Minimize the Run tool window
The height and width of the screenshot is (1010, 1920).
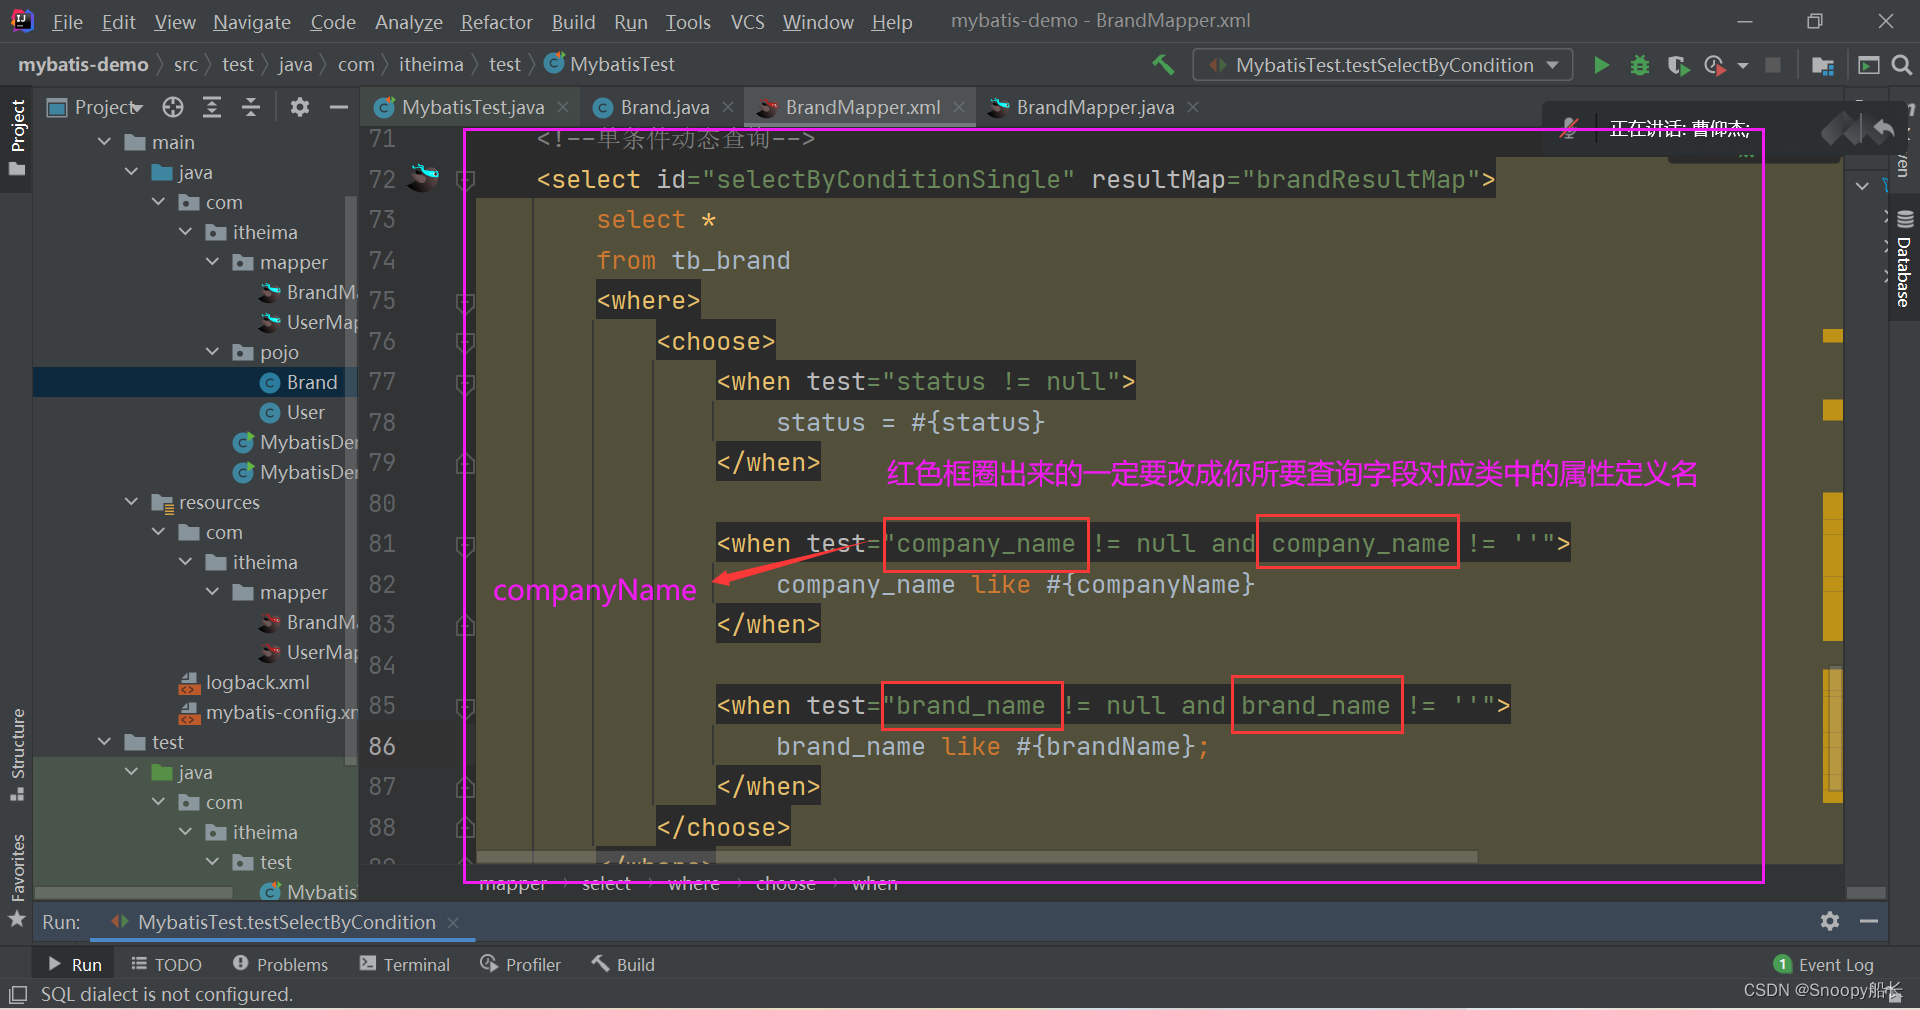tap(1869, 921)
